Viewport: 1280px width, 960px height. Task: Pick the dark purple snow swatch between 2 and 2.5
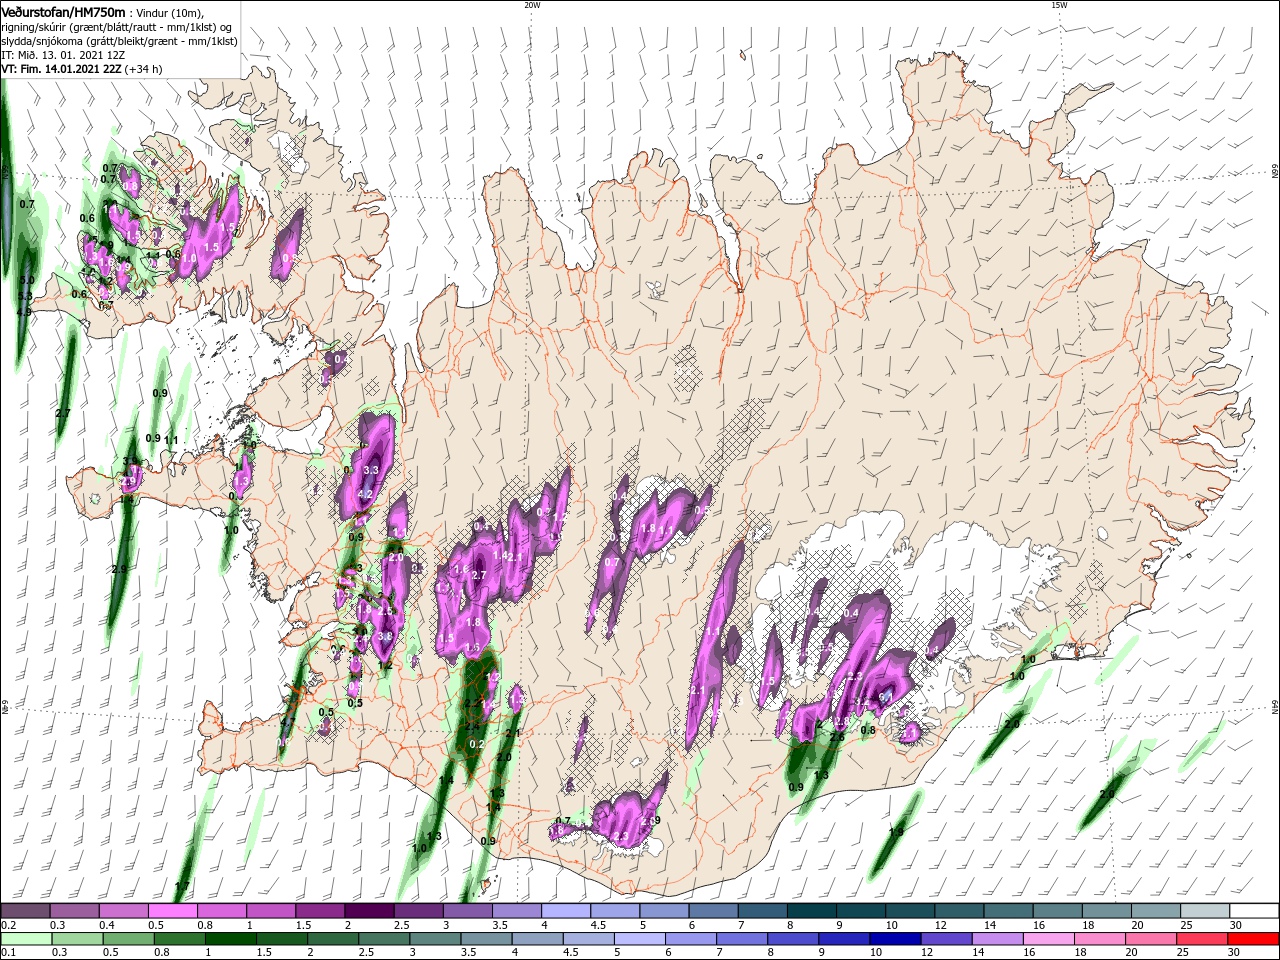(x=368, y=911)
